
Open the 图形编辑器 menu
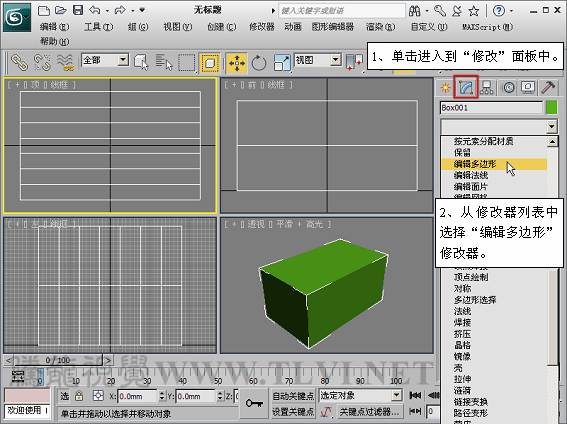click(333, 27)
